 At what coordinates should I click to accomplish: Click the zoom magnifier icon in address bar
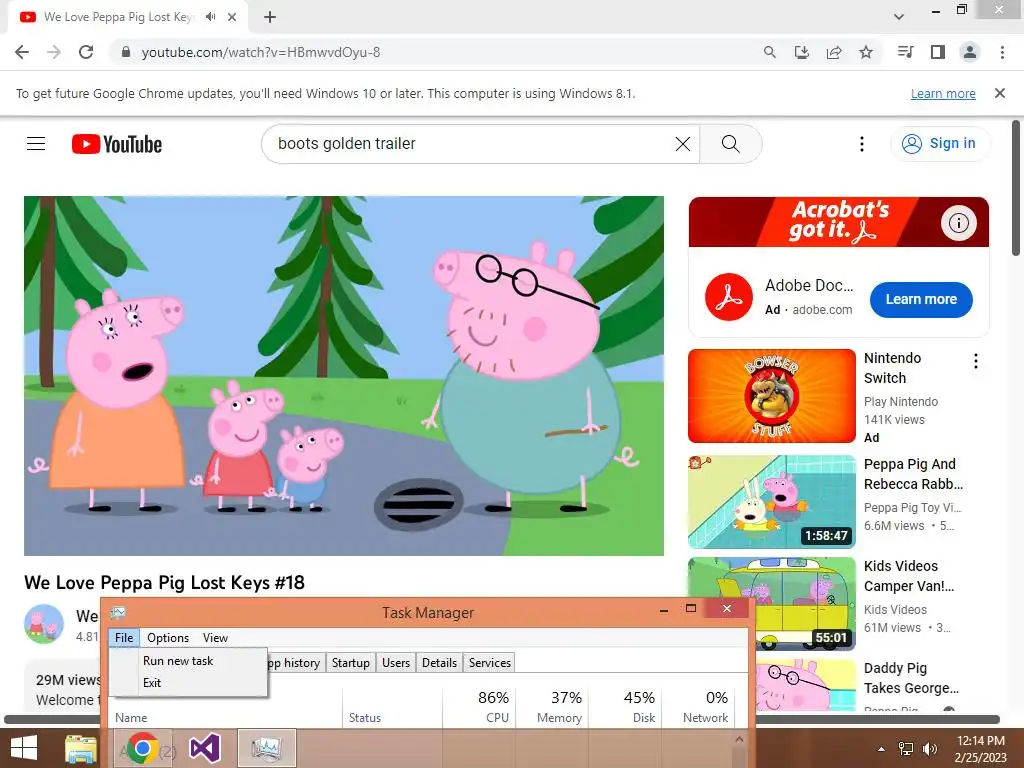click(x=770, y=52)
